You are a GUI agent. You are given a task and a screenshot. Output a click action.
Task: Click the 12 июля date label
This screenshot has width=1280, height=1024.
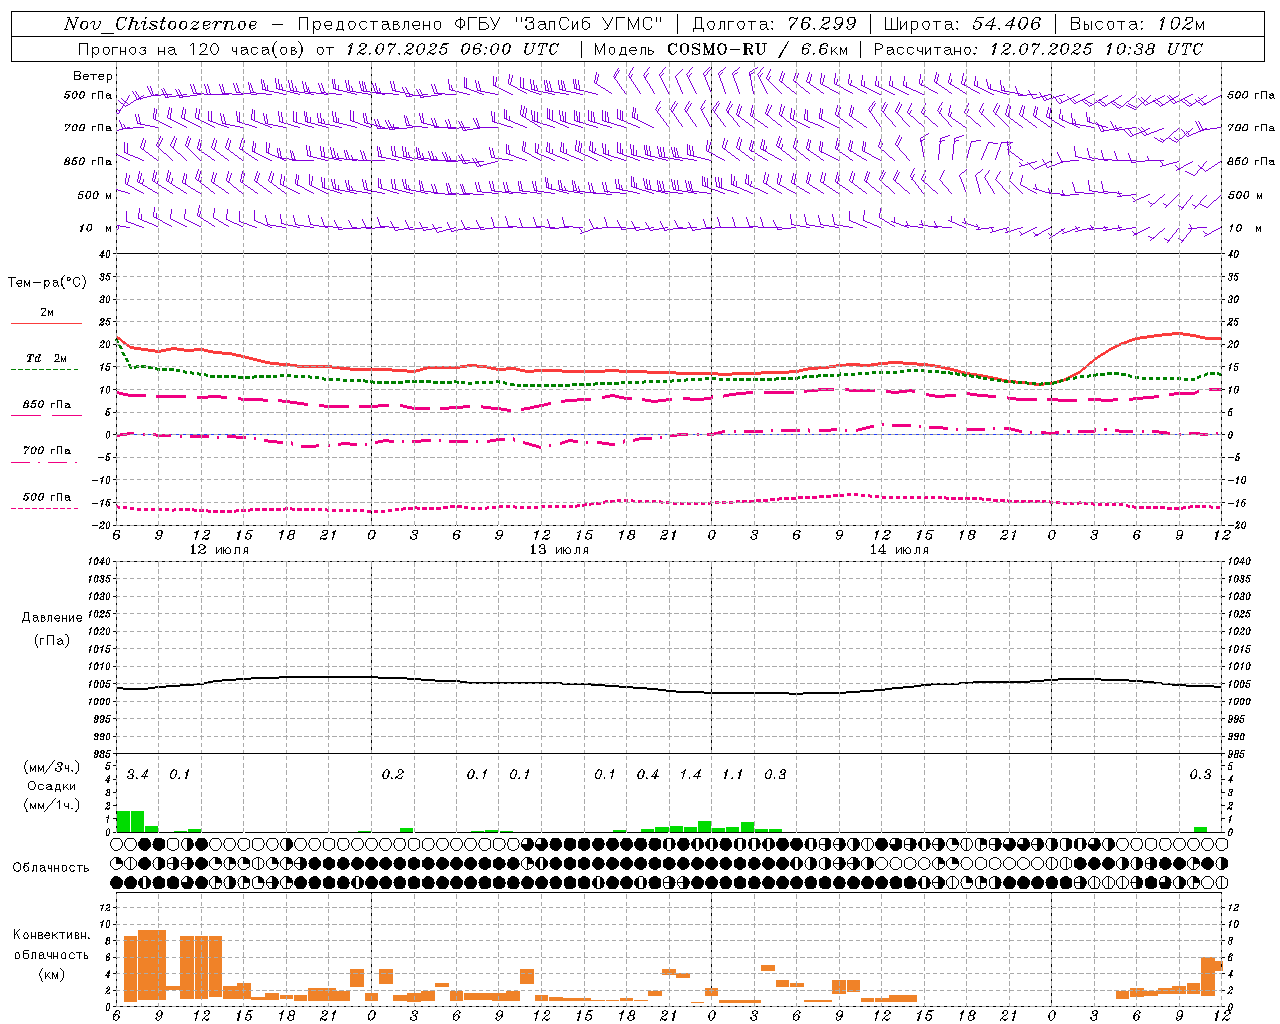pyautogui.click(x=220, y=550)
